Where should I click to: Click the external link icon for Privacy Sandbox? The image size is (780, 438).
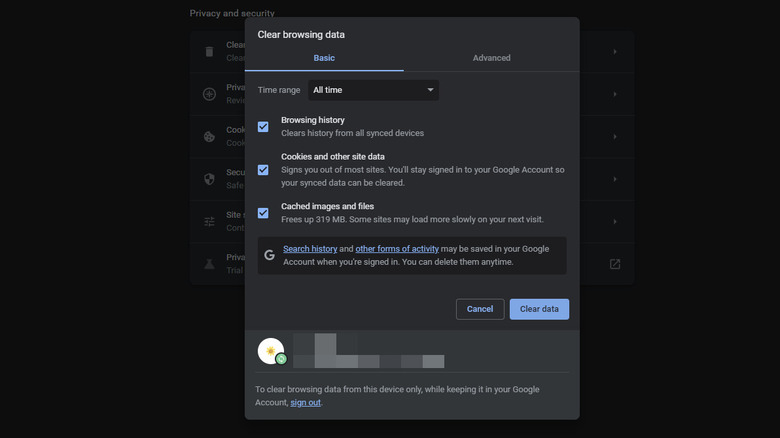[x=615, y=264]
